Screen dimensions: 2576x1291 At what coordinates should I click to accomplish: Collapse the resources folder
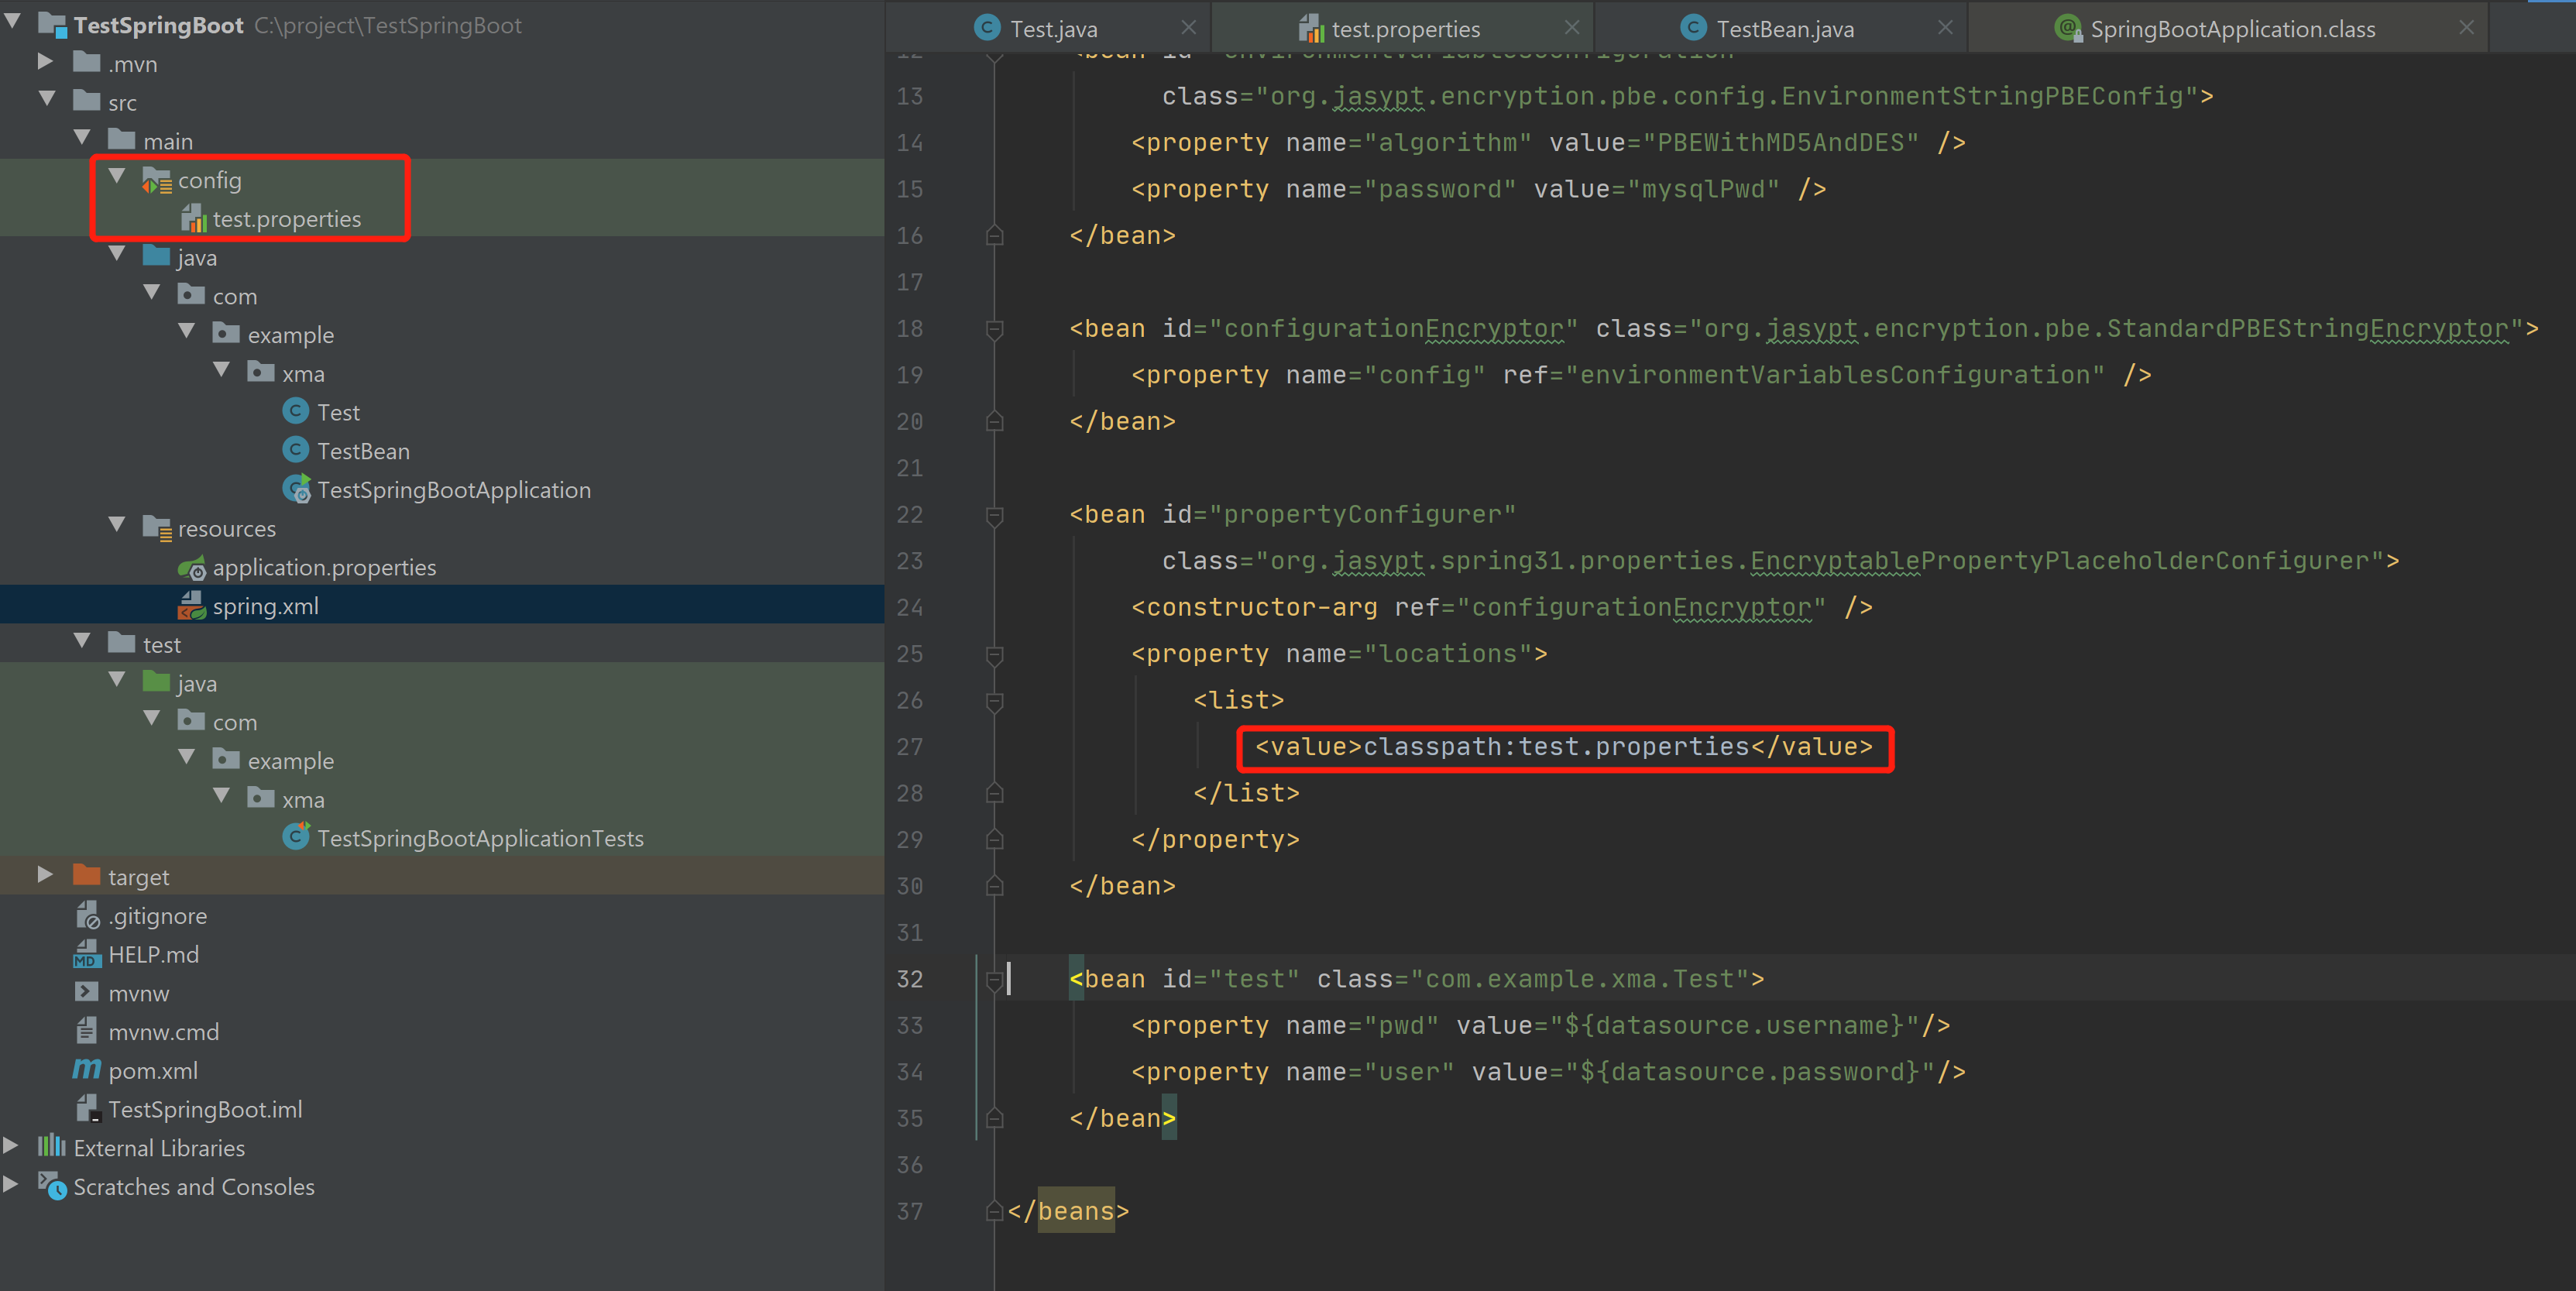click(x=117, y=527)
